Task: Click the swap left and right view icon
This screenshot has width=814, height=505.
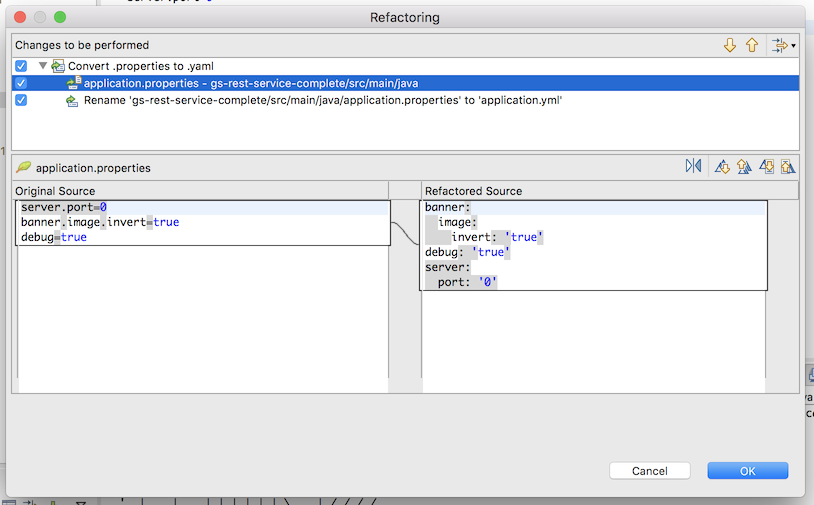Action: point(693,166)
